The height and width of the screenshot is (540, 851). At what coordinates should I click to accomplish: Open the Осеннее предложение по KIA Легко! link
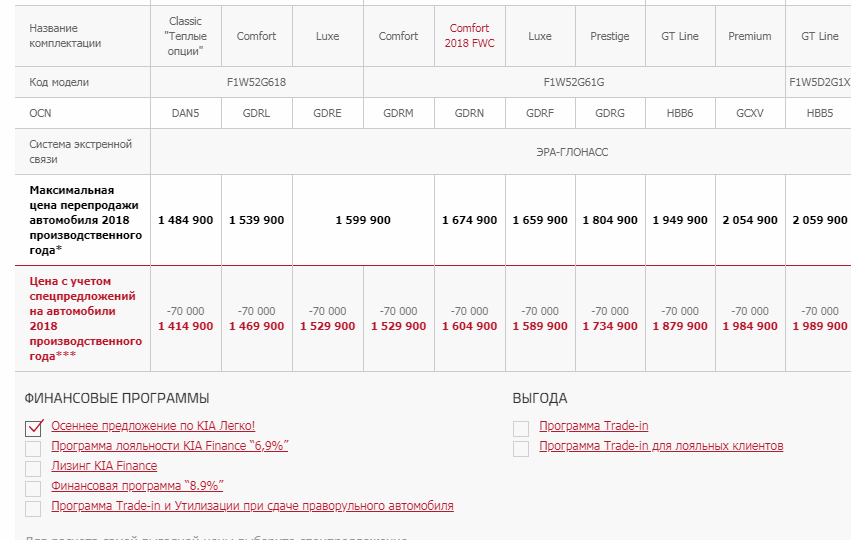[153, 426]
